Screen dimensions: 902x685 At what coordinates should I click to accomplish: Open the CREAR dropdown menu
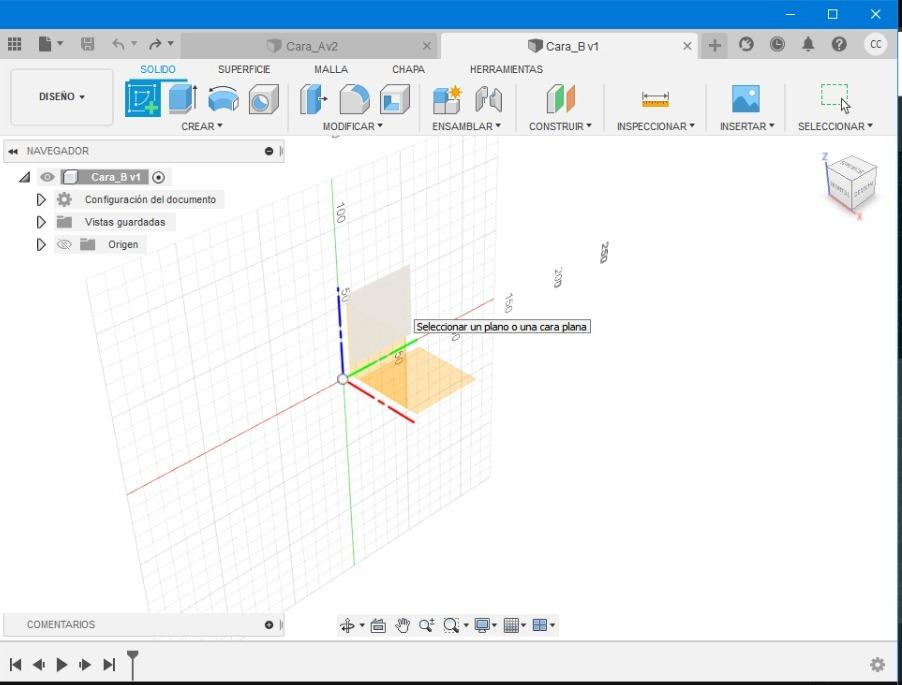tap(202, 126)
